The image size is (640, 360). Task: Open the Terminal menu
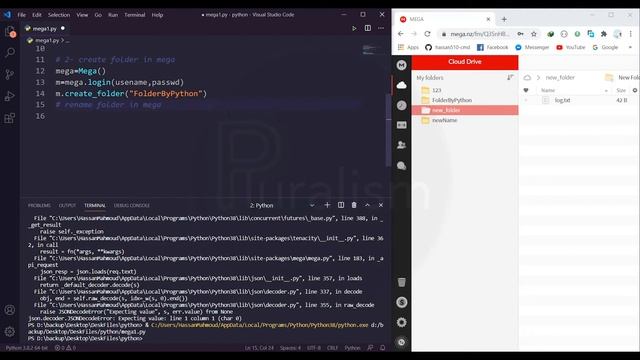pos(135,15)
